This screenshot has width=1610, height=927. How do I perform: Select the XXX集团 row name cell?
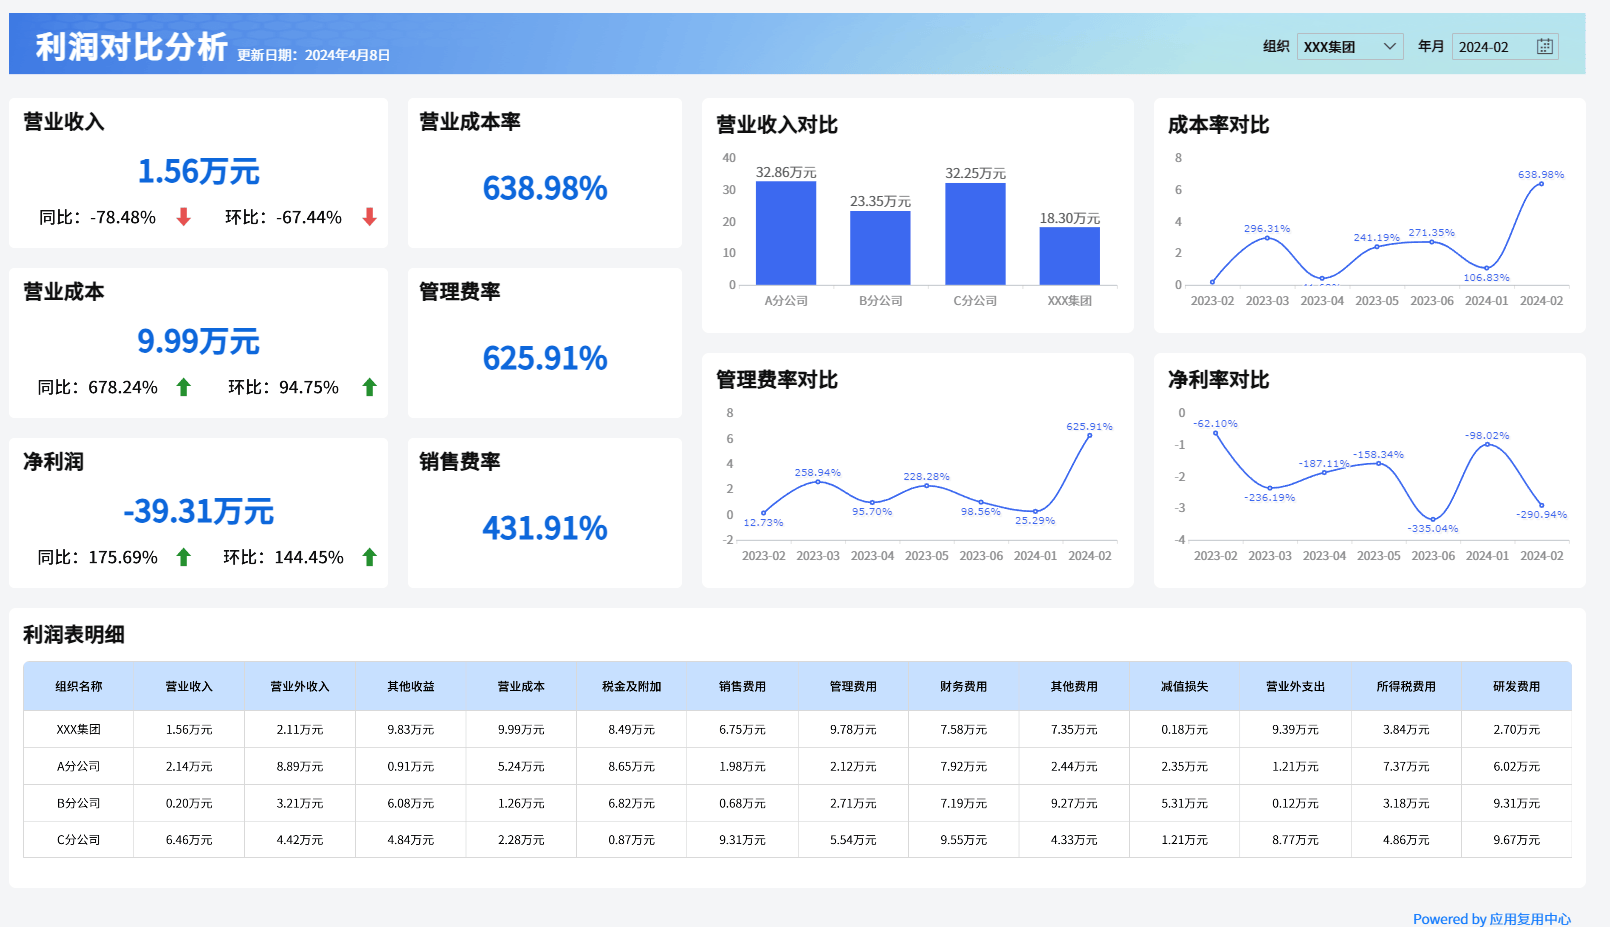(x=79, y=729)
